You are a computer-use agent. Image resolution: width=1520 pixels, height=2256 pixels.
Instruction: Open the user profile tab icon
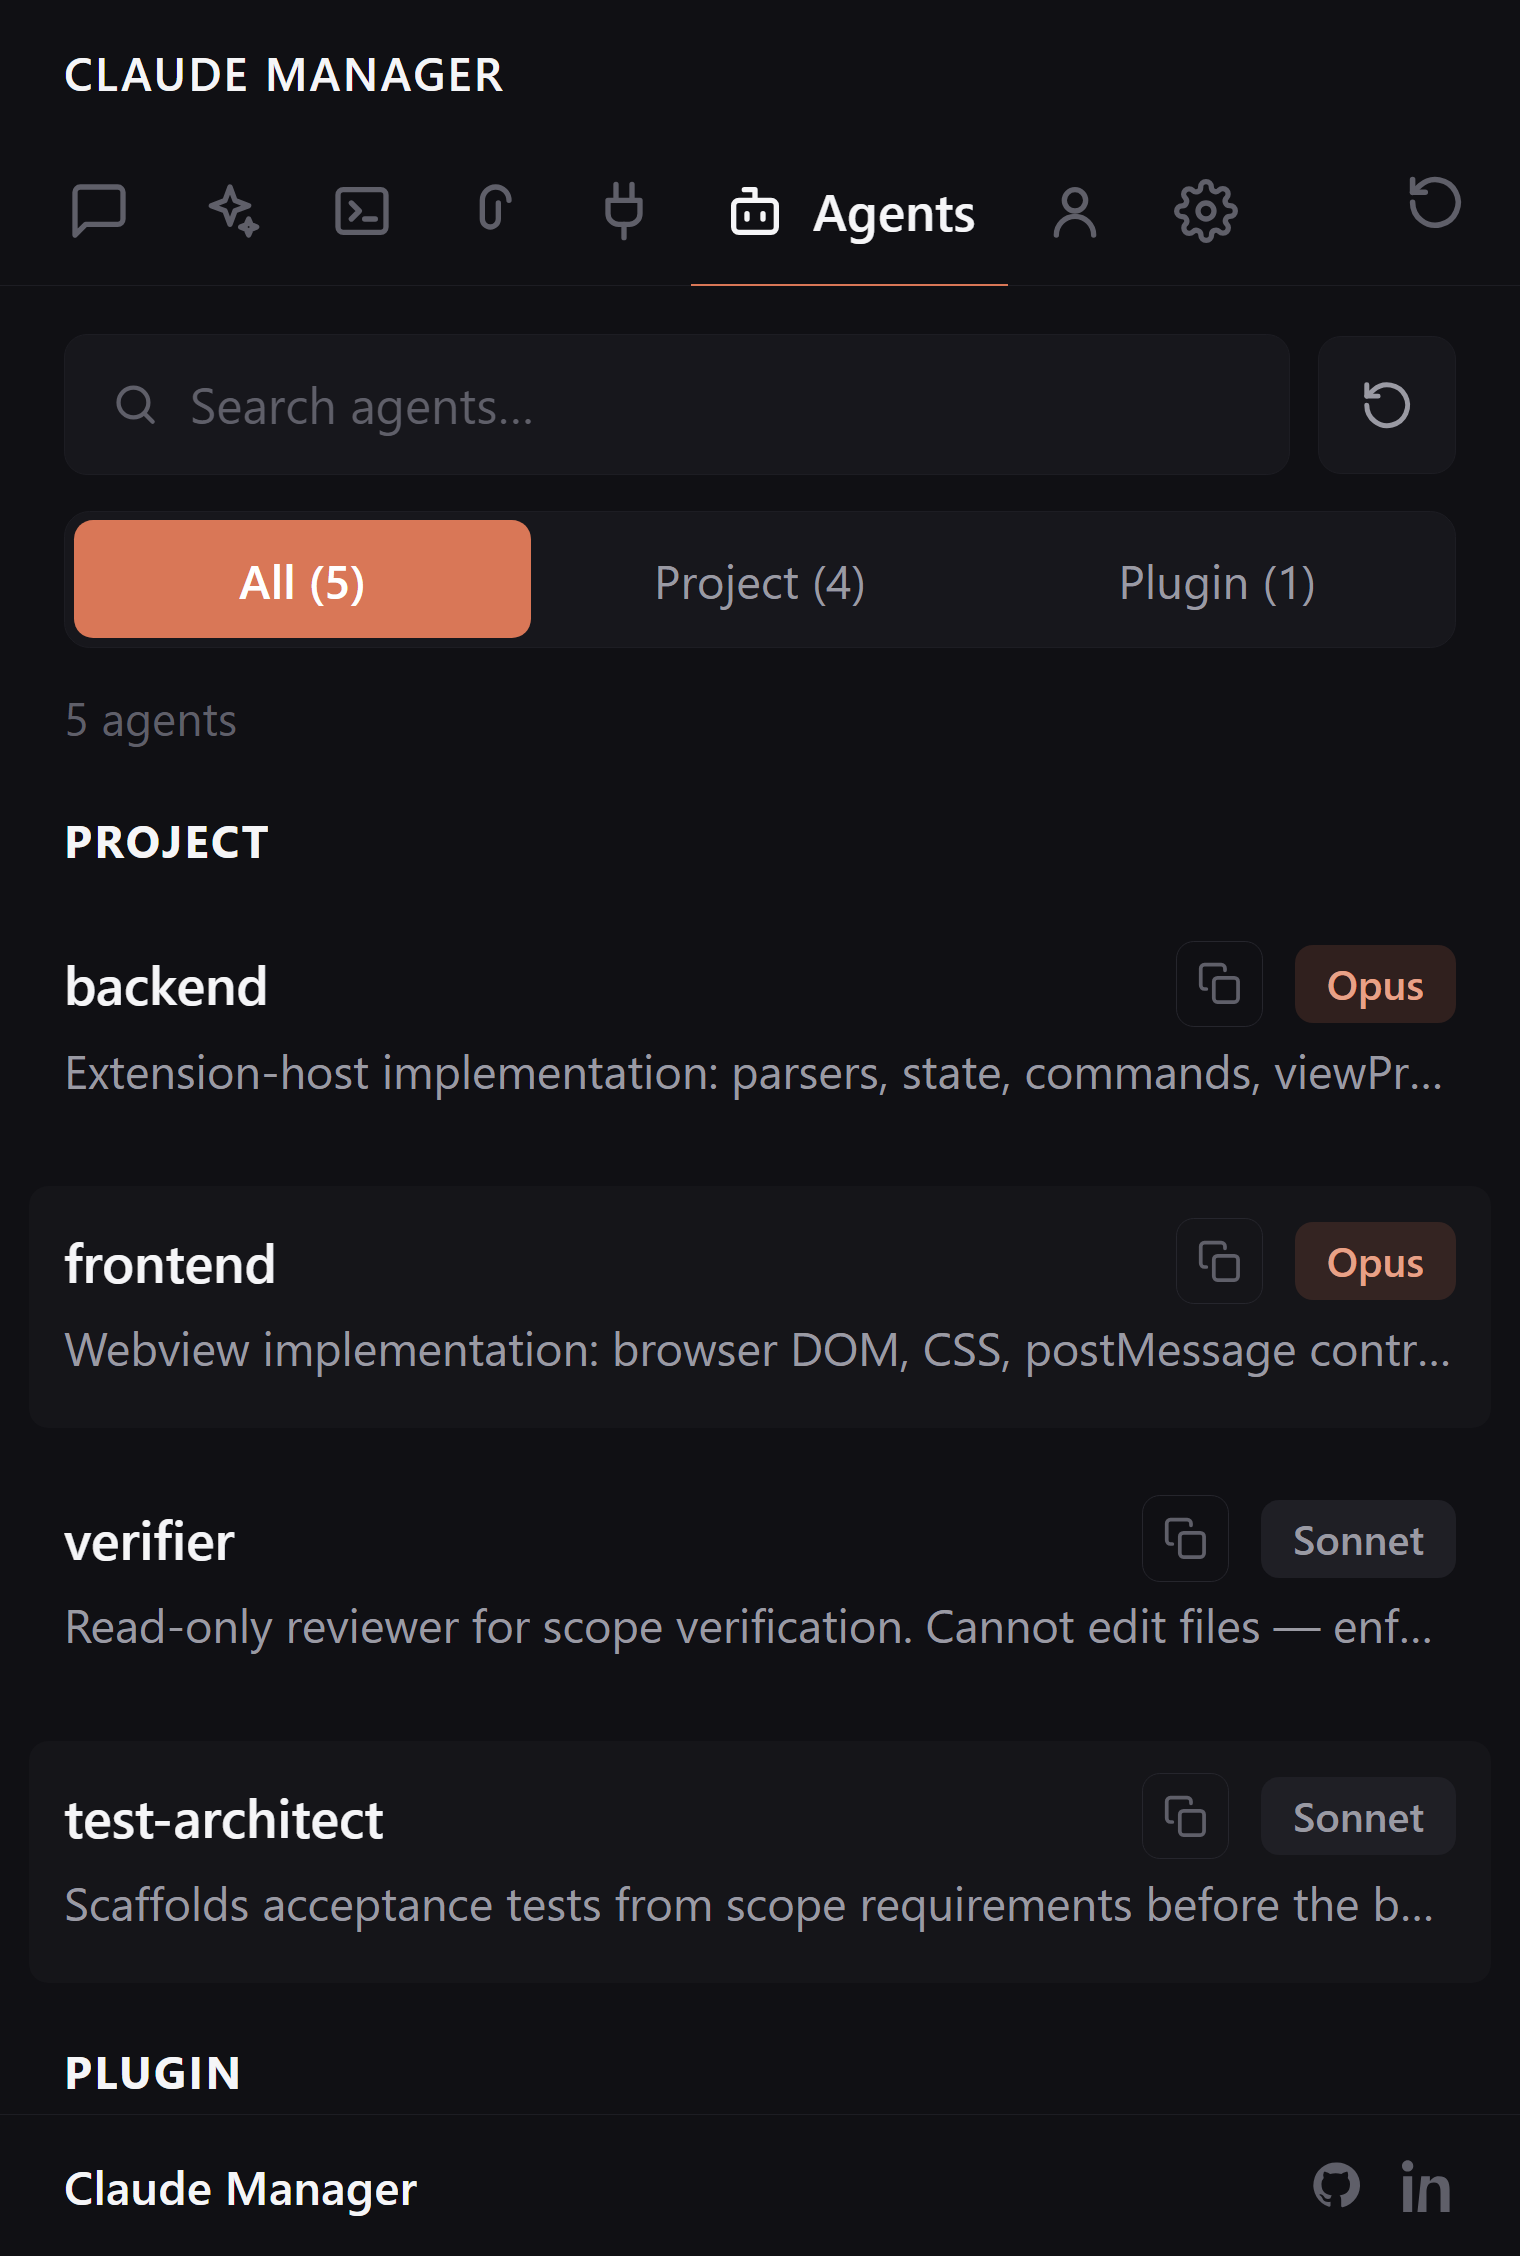point(1075,212)
